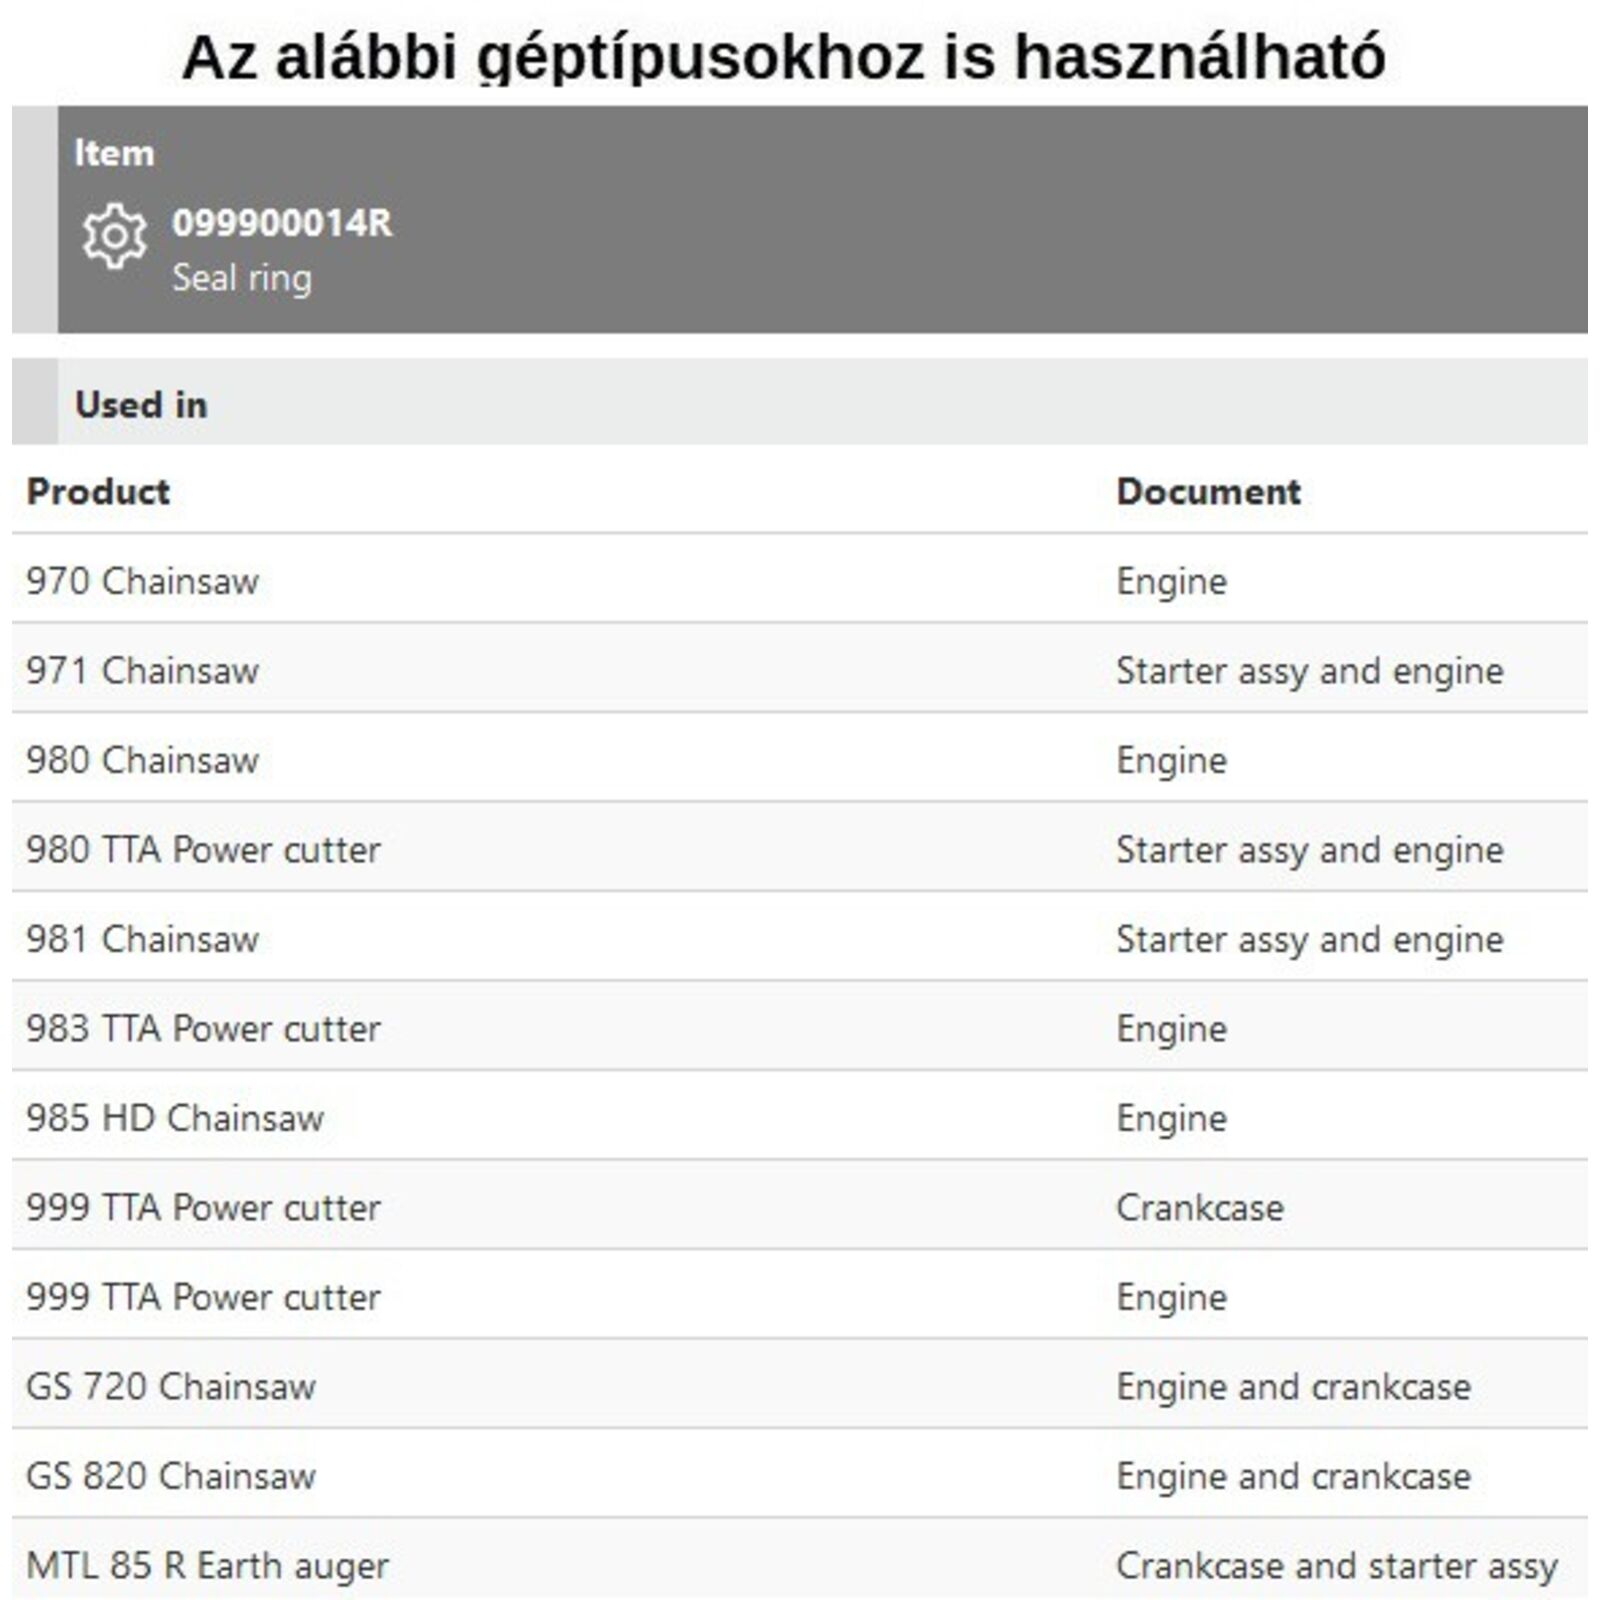
Task: Open Engine and crankcase for GS 720
Action: pyautogui.click(x=1293, y=1387)
